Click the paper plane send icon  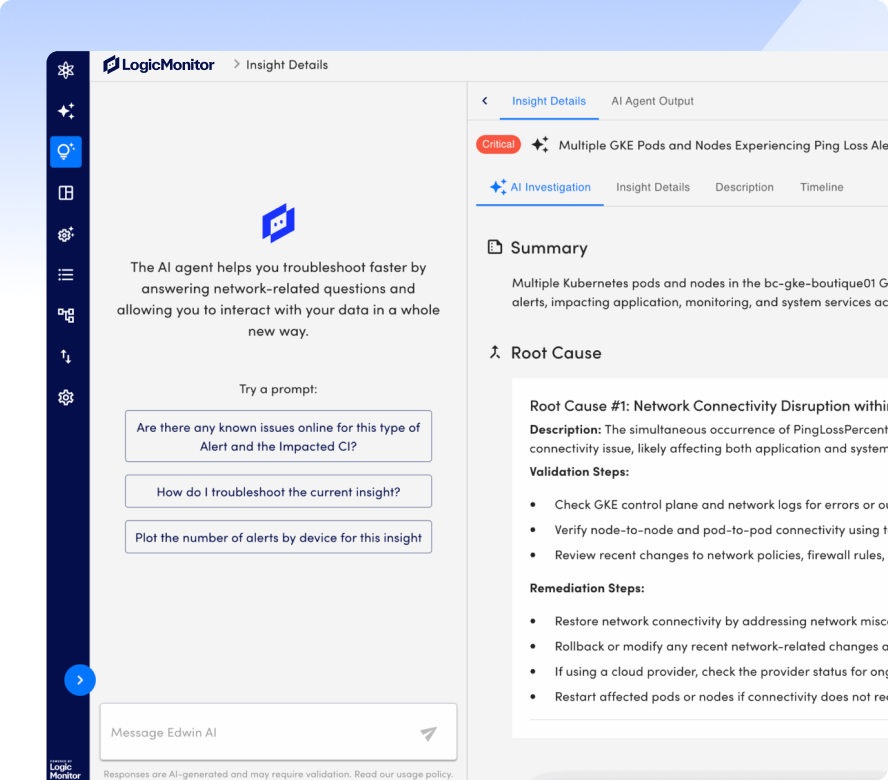[x=428, y=733]
